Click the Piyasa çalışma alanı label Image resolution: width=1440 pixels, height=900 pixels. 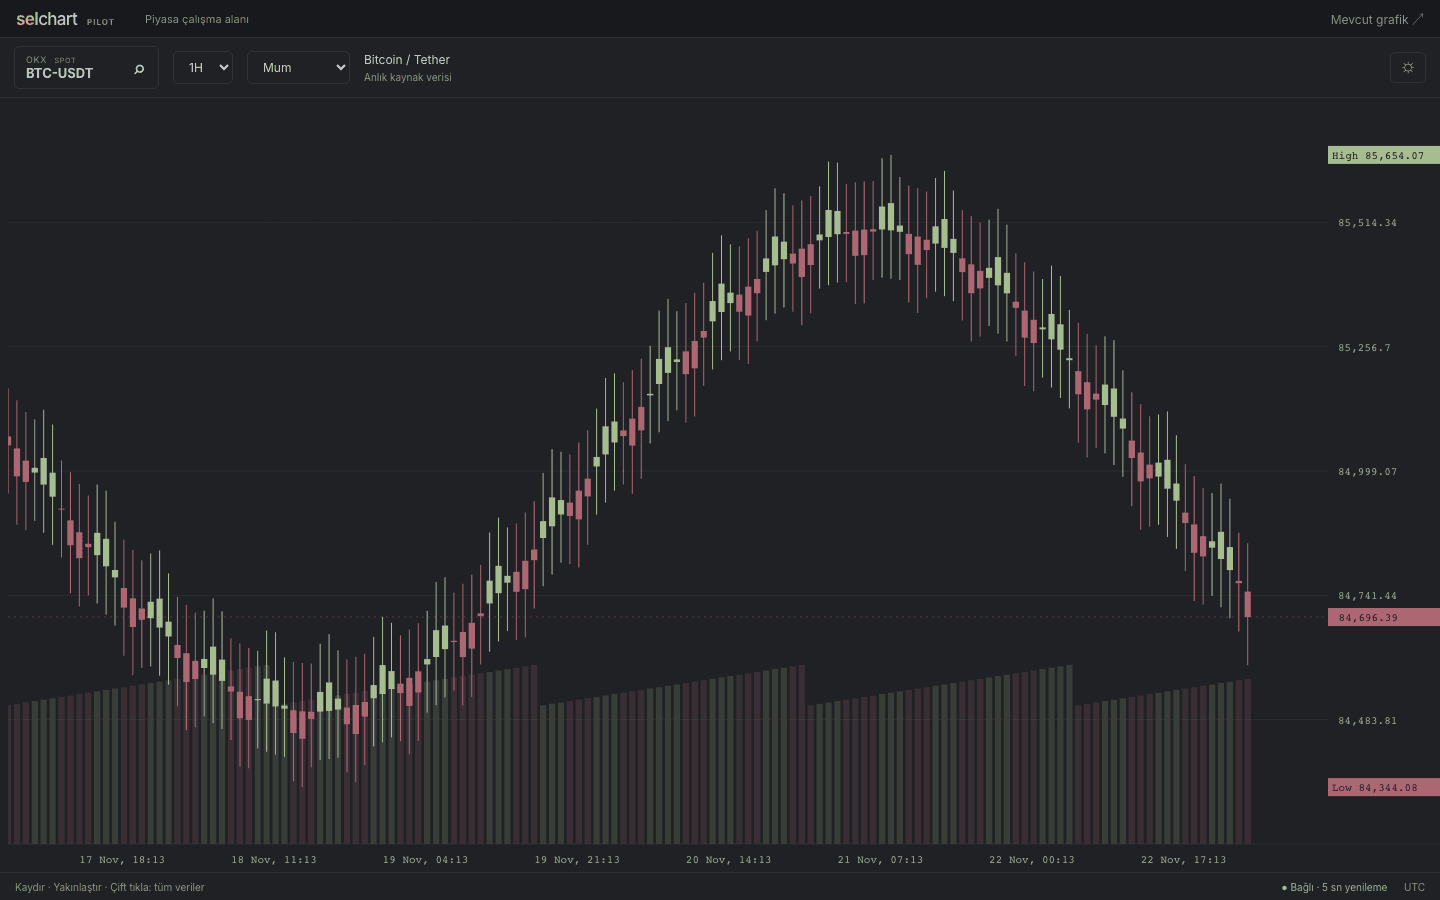(x=197, y=19)
